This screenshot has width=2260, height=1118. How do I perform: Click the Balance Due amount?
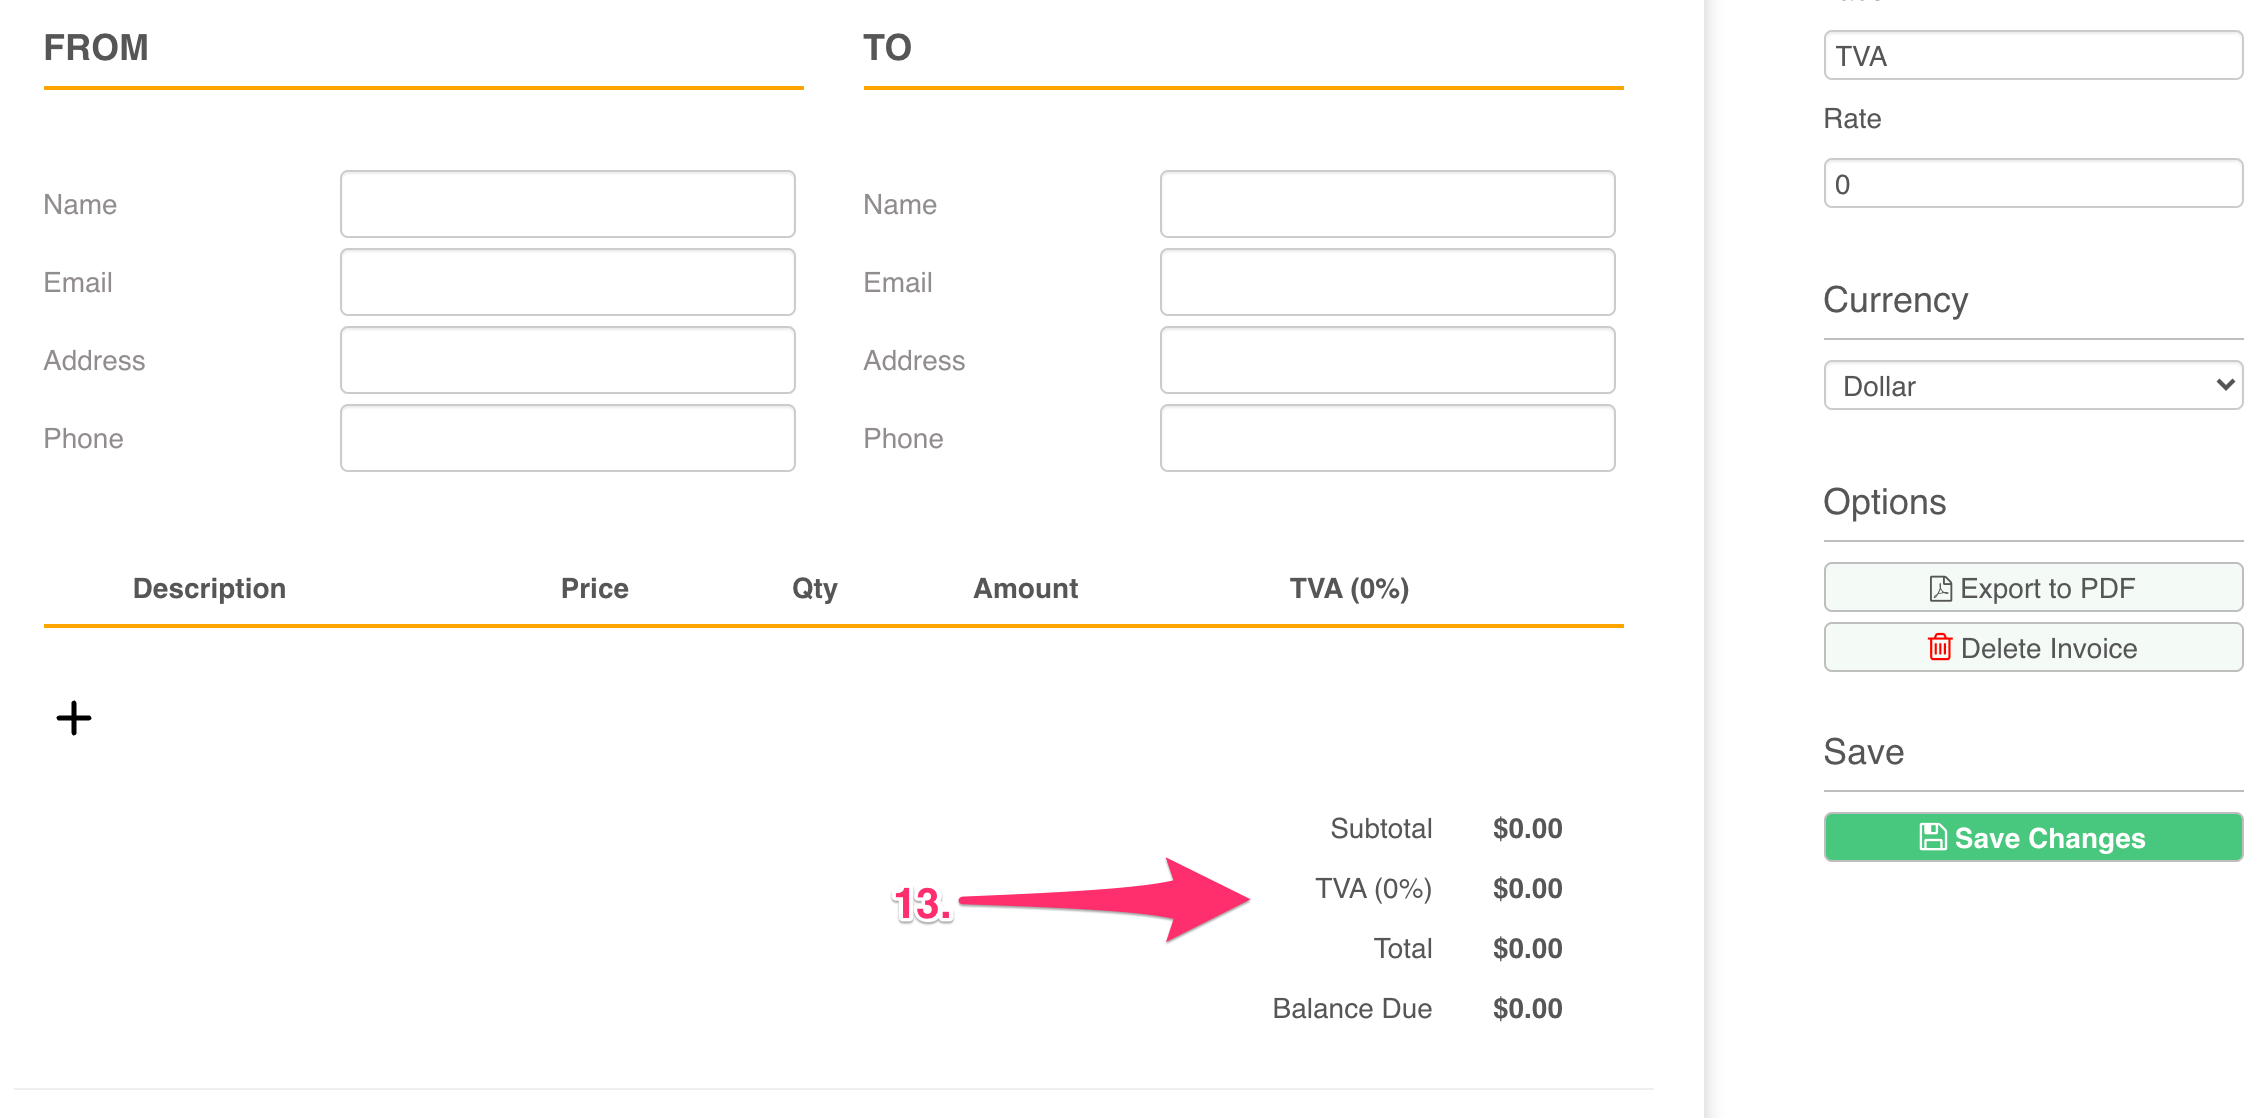click(x=1527, y=1009)
